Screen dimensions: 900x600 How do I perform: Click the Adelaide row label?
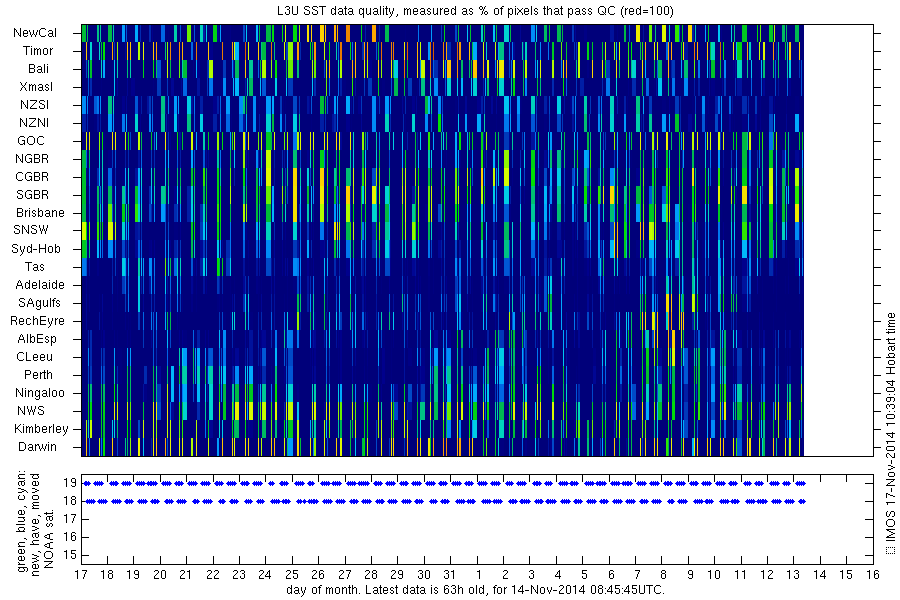40,285
